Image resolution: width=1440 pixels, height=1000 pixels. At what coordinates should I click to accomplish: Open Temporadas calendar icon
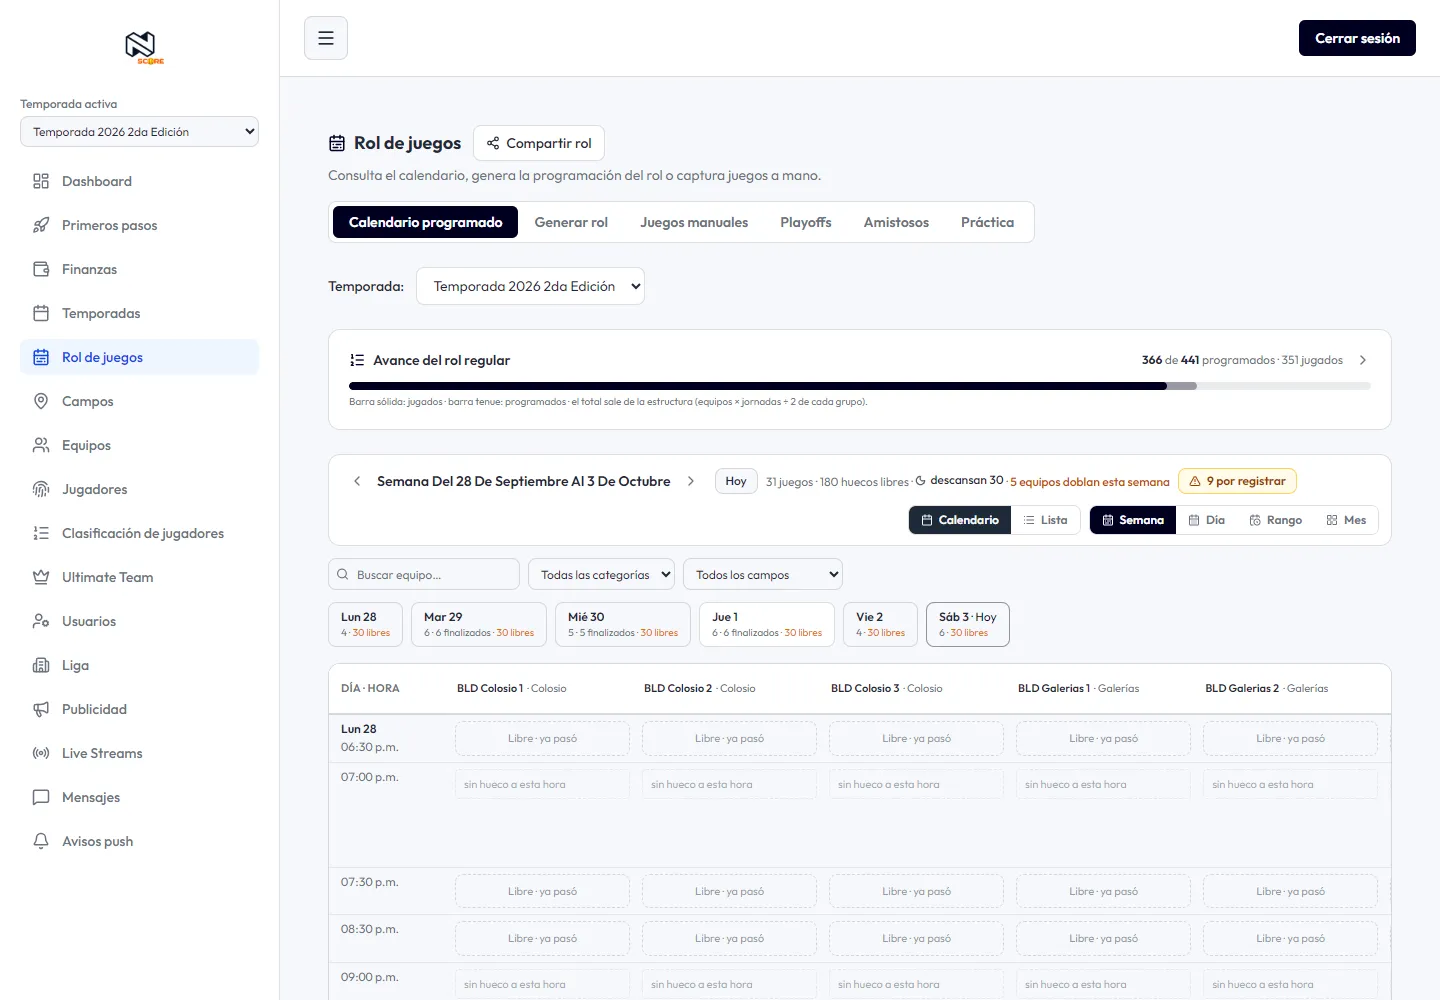click(x=41, y=313)
